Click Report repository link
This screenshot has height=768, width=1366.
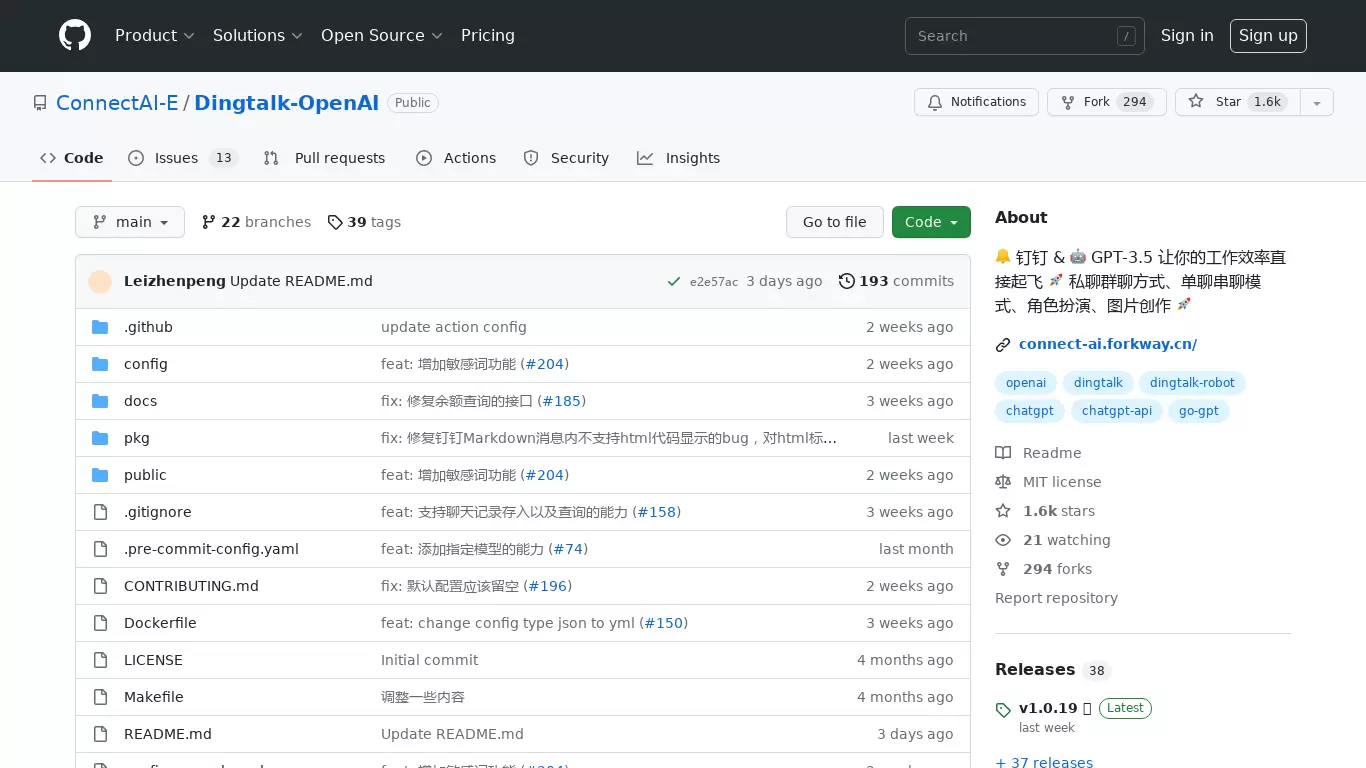[x=1056, y=598]
